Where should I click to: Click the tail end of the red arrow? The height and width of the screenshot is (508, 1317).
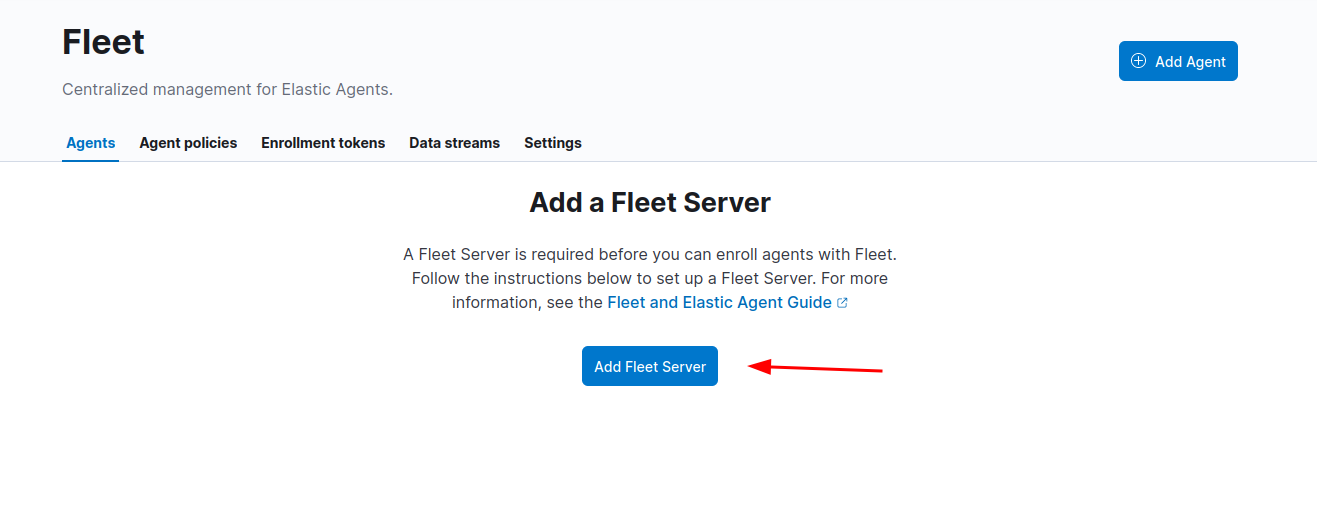pyautogui.click(x=878, y=371)
